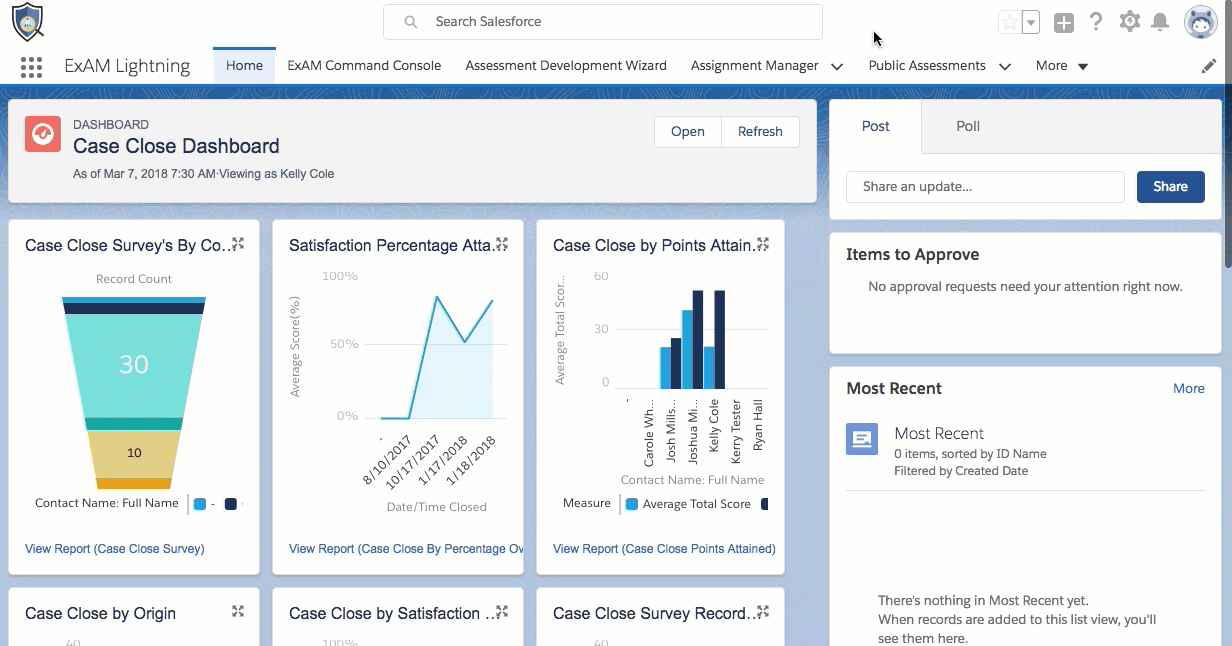Open the Most Recent list view title

coord(939,433)
